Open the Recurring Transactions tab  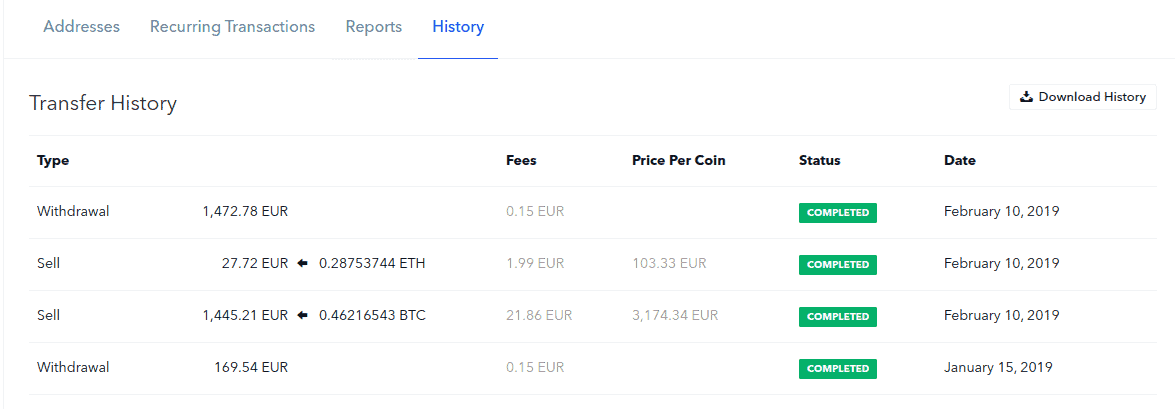coord(232,27)
